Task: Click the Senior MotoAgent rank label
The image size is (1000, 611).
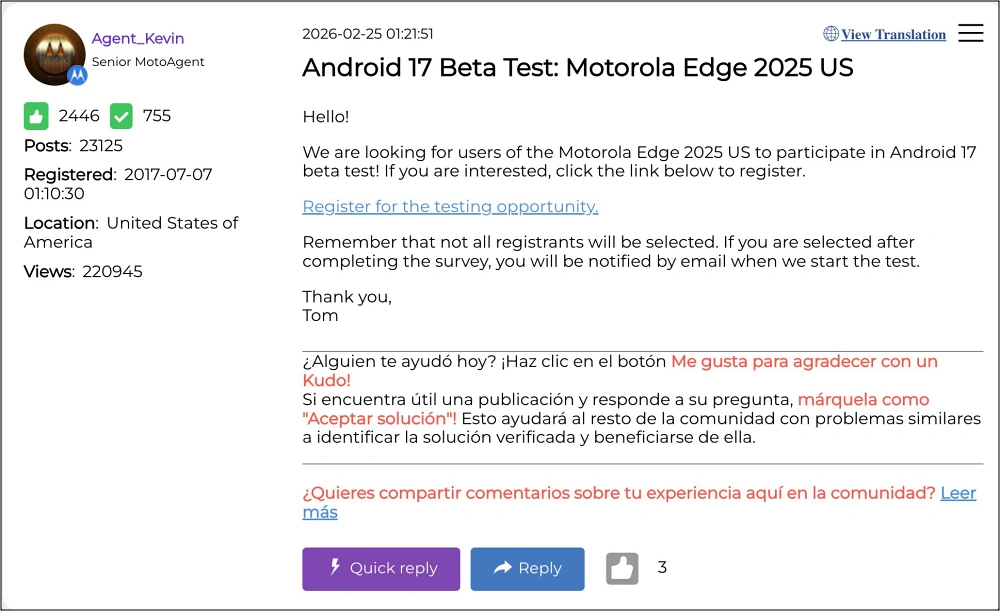Action: coord(148,62)
